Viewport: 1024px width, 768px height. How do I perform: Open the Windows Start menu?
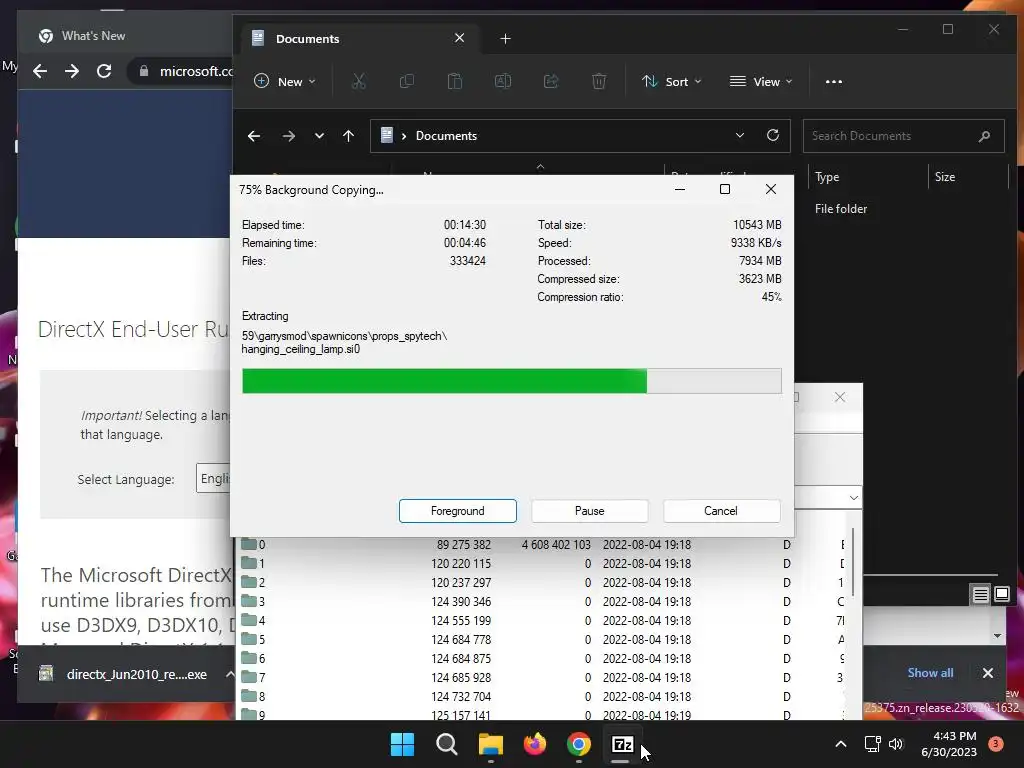pyautogui.click(x=402, y=744)
